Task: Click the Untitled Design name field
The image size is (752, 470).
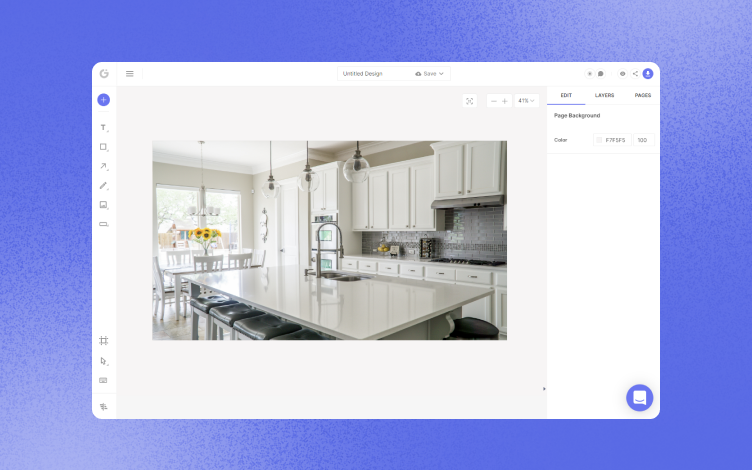Action: [x=374, y=74]
